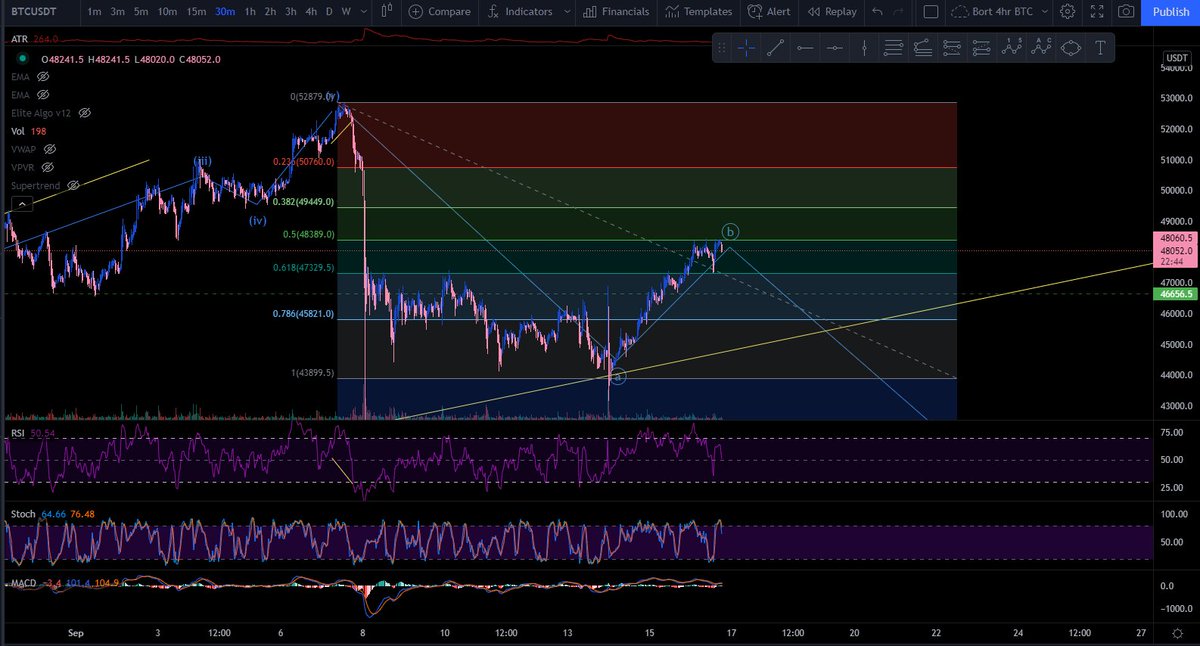Switch to the 3m timeframe
The image size is (1200, 646).
117,12
